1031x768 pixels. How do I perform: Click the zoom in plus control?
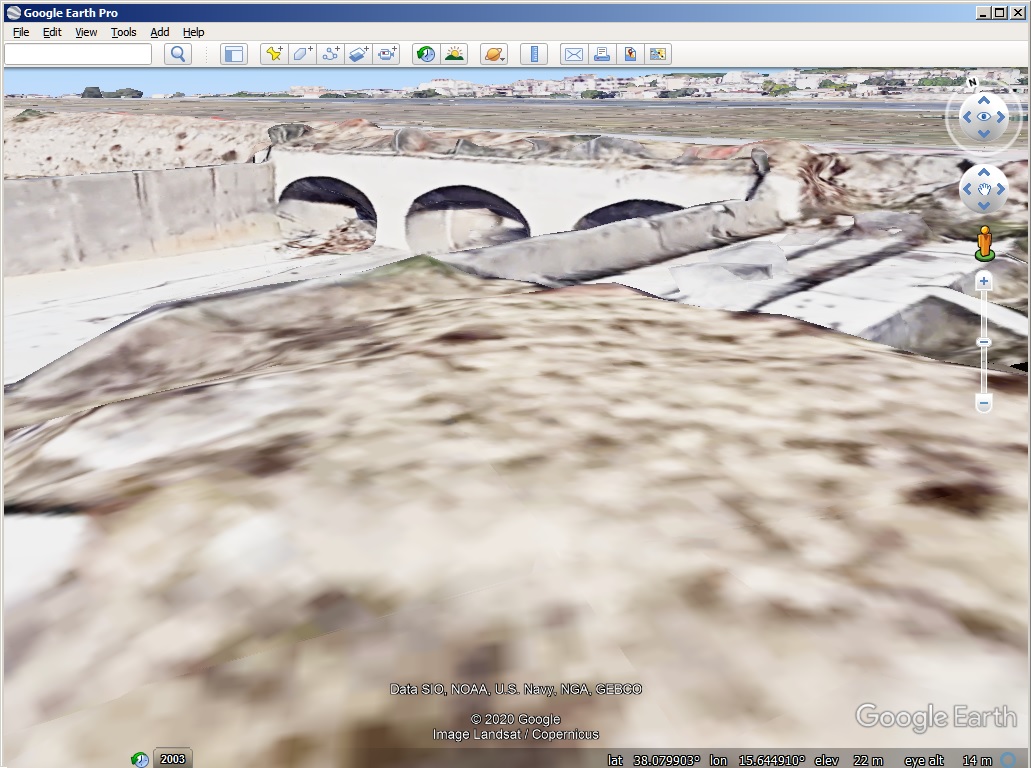click(x=983, y=281)
